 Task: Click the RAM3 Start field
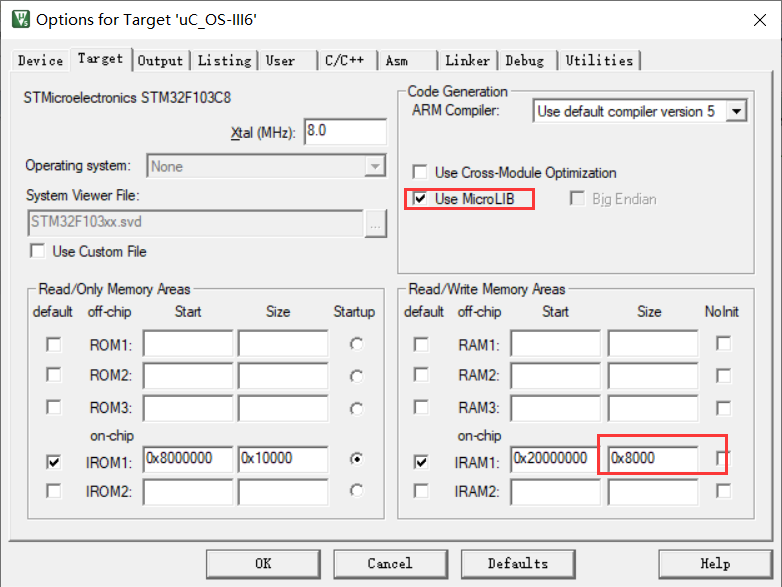point(555,408)
